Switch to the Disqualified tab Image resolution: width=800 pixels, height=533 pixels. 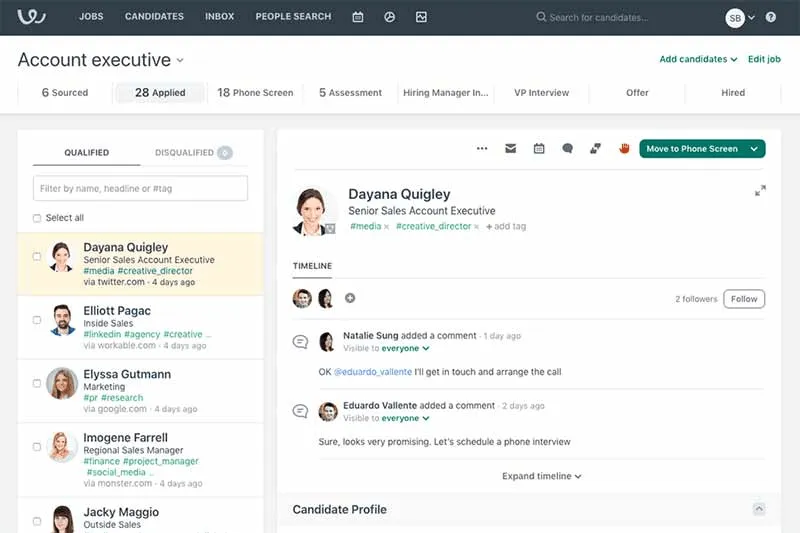[193, 153]
